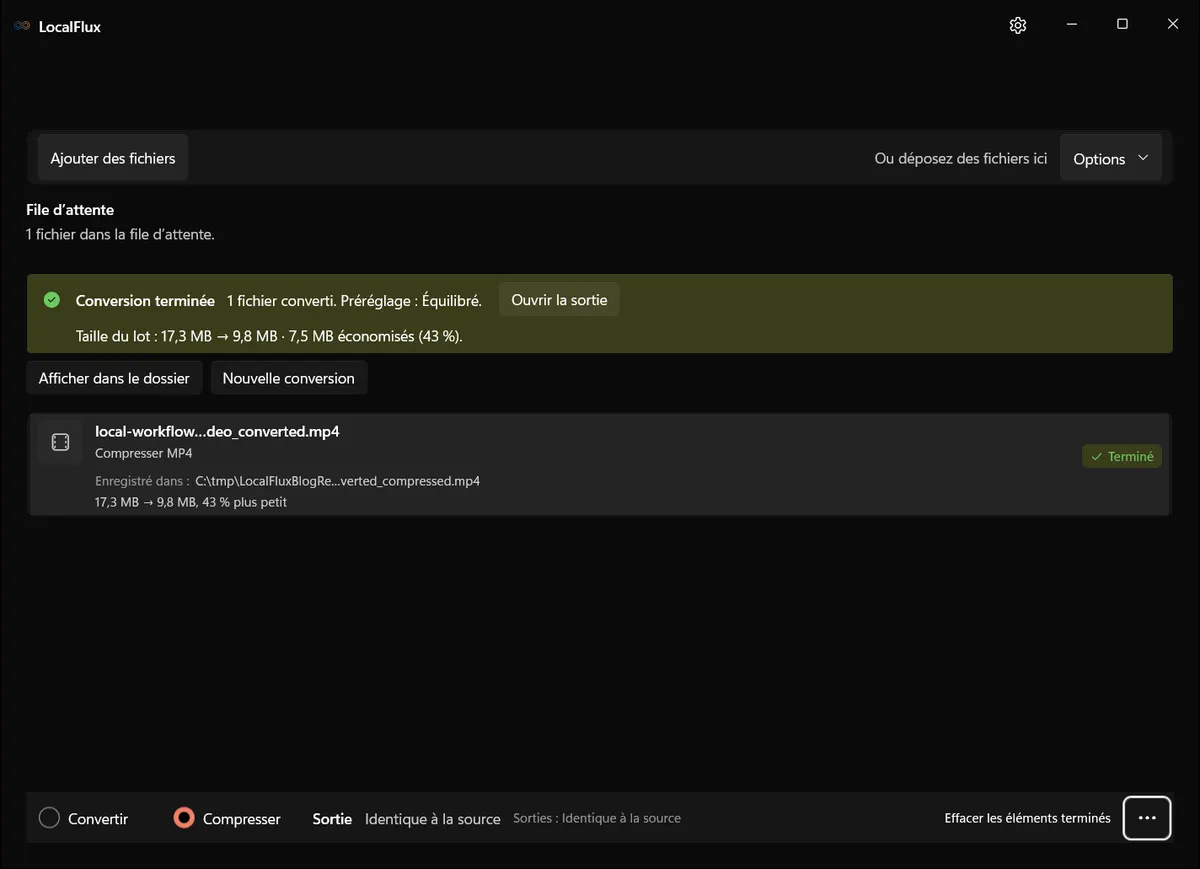Screen dimensions: 1200x869
Task: Click Ouvrir la sortie button
Action: (559, 300)
